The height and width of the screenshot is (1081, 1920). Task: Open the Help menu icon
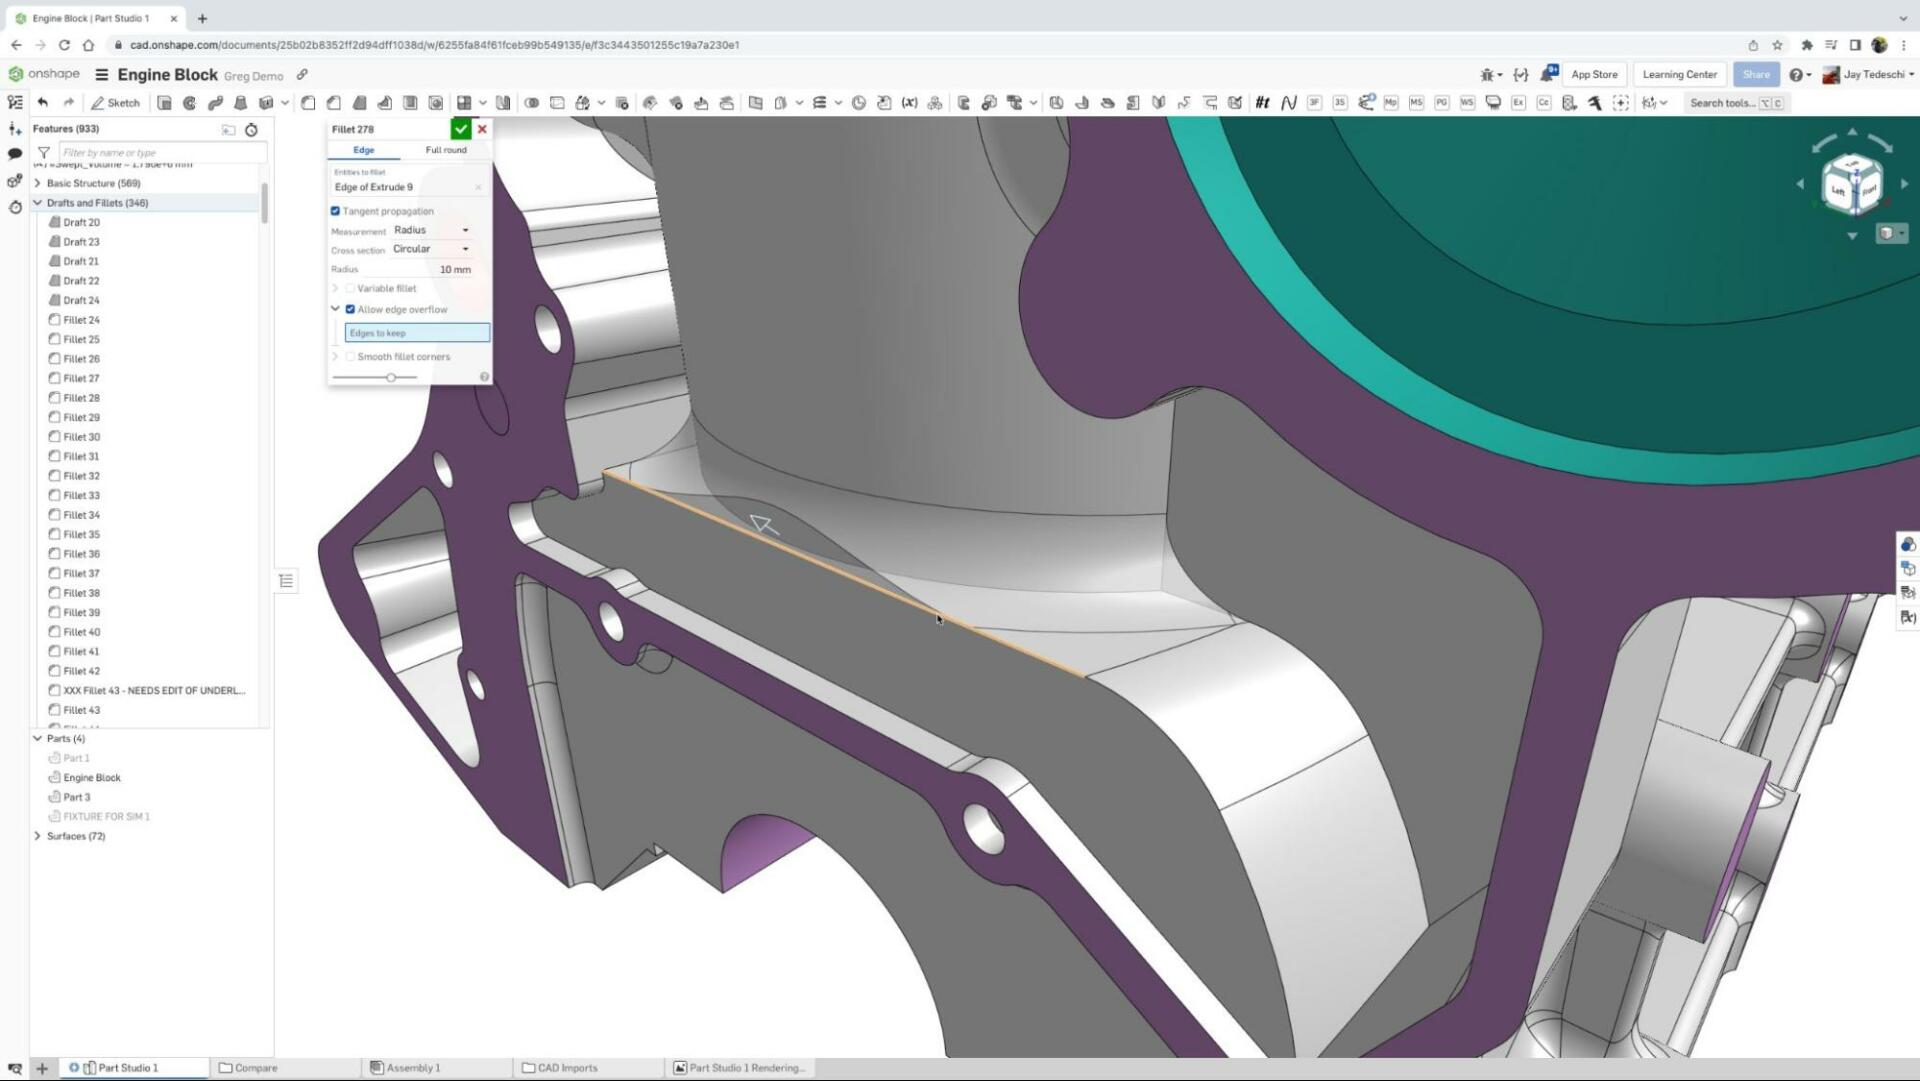[1797, 74]
